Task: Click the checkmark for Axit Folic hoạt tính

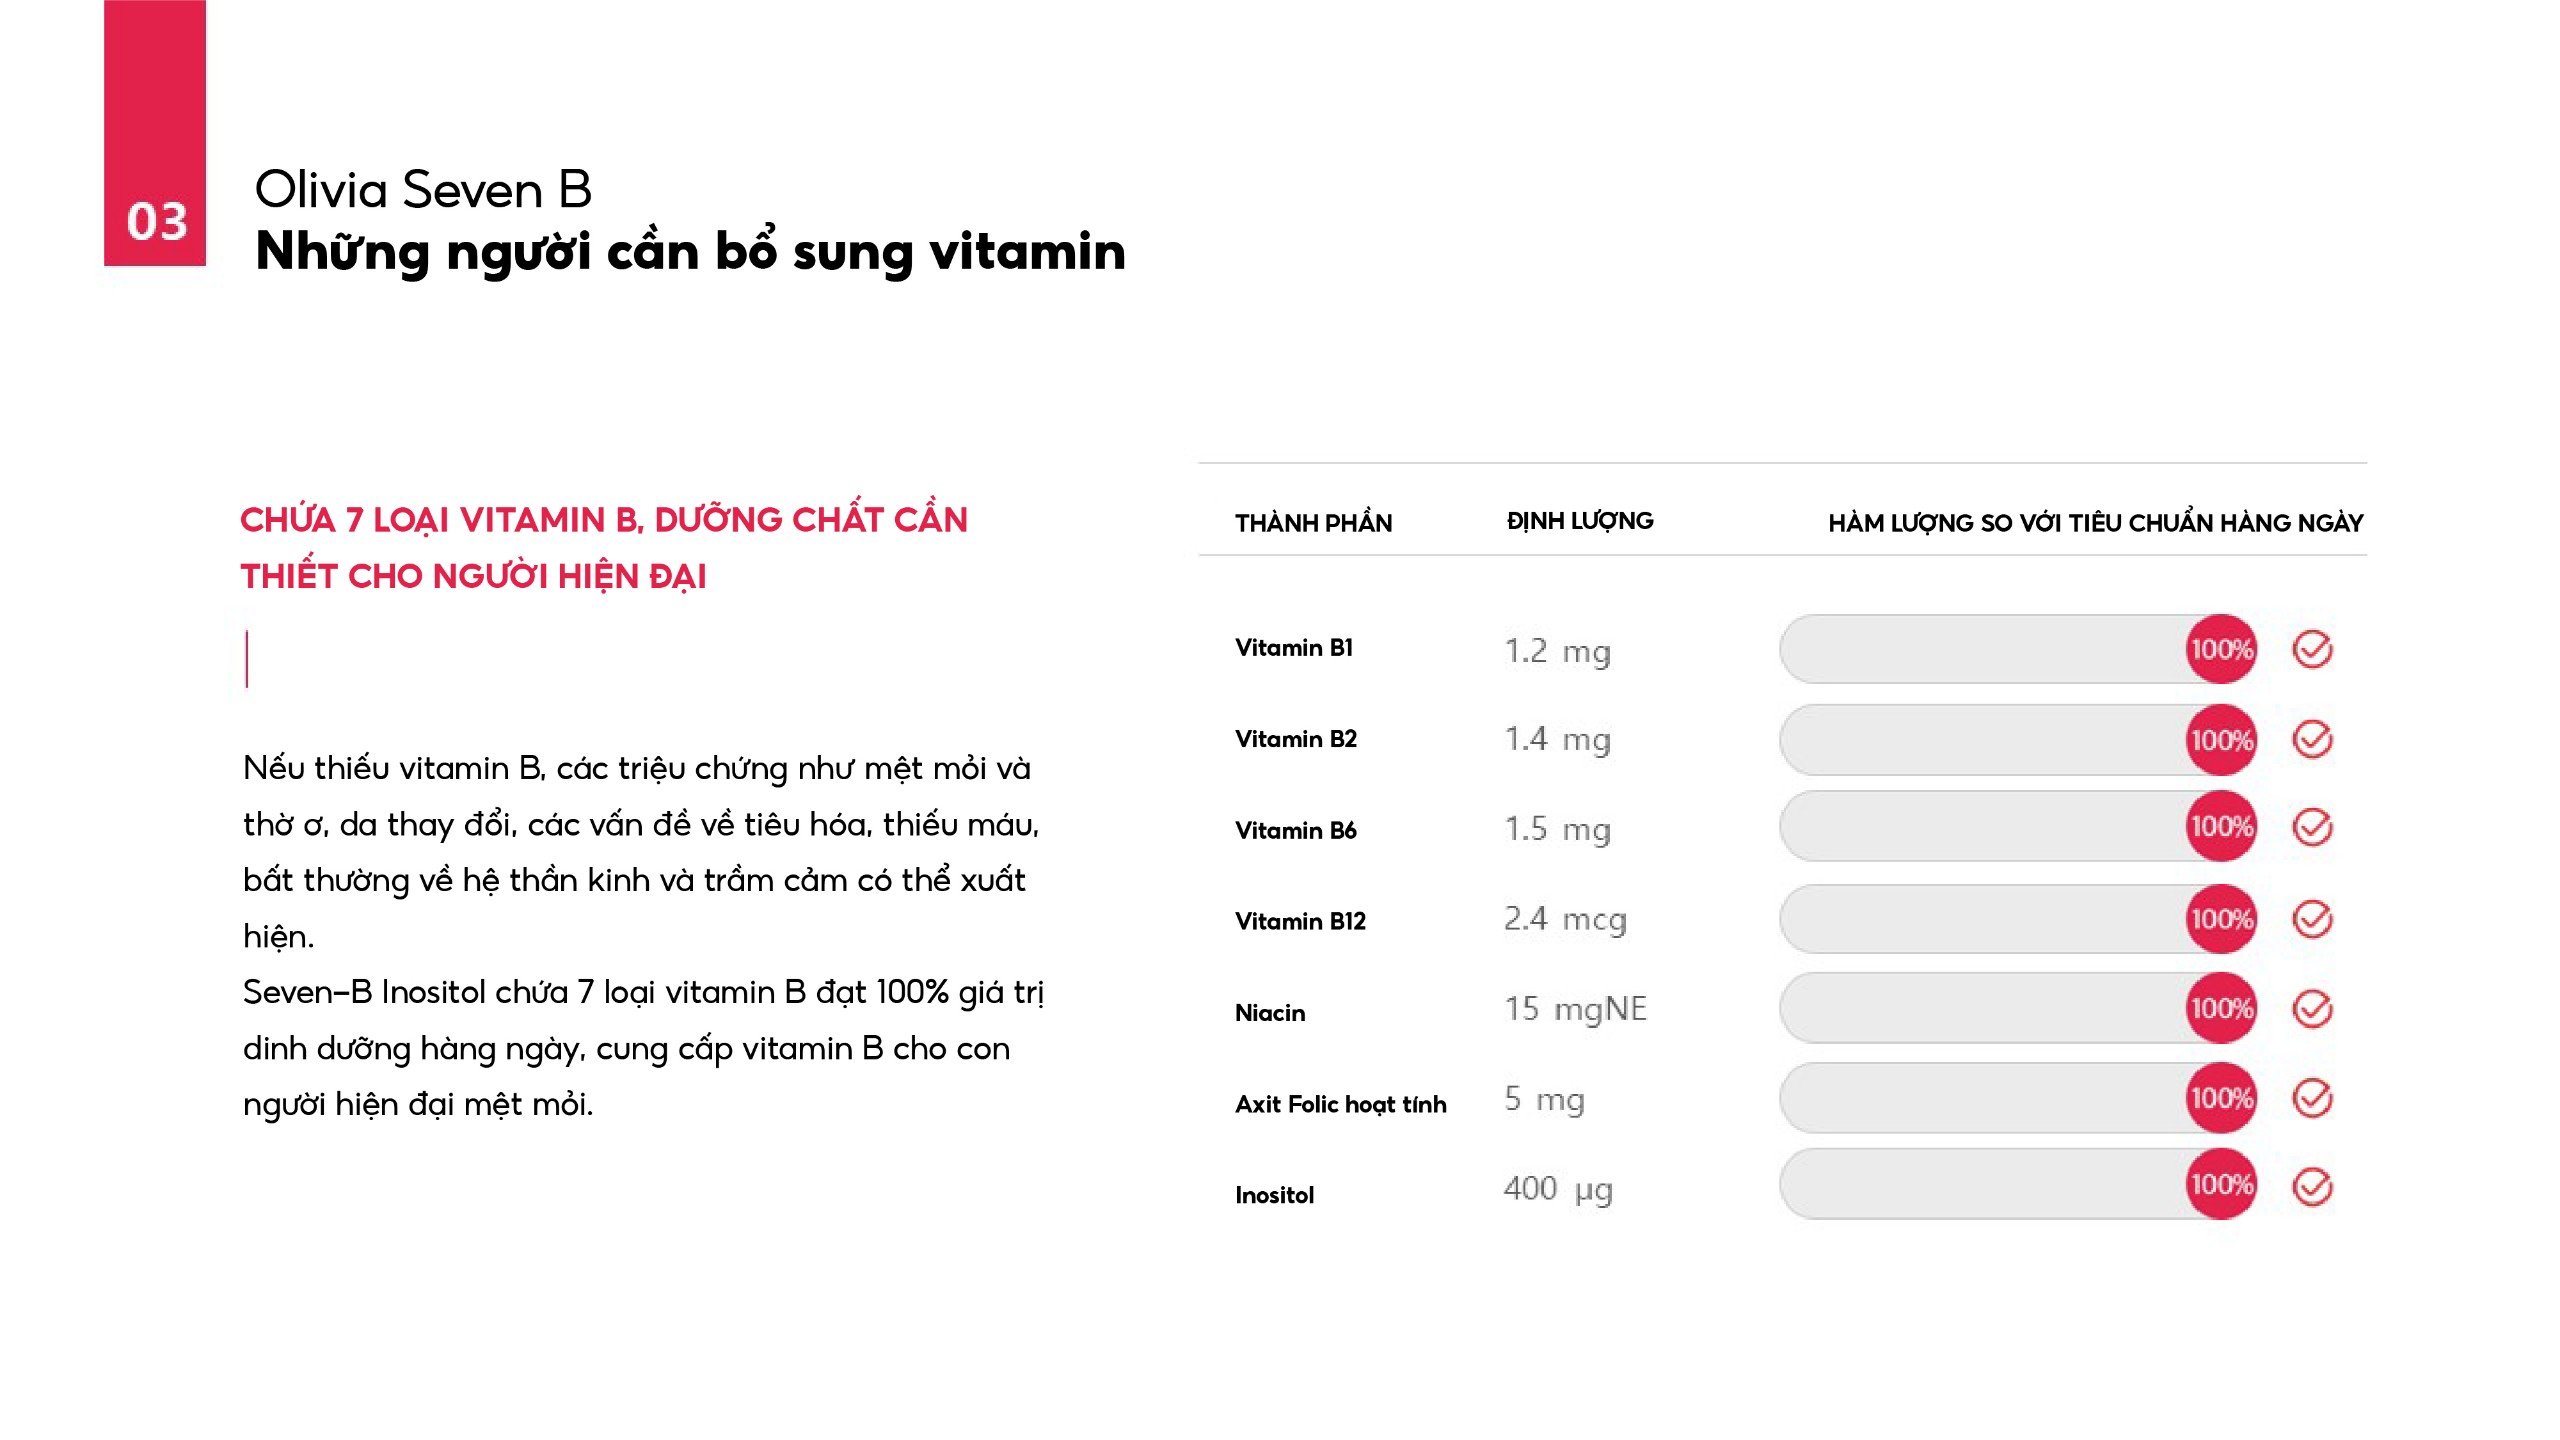Action: [2312, 1098]
